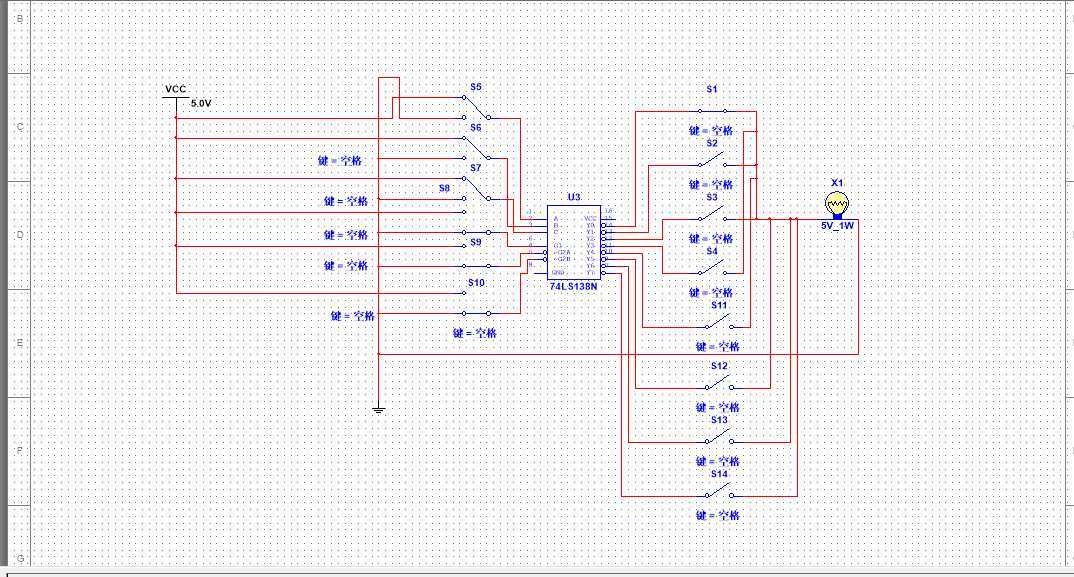Viewport: 1074px width, 577px height.
Task: Toggle switch S14
Action: (719, 491)
